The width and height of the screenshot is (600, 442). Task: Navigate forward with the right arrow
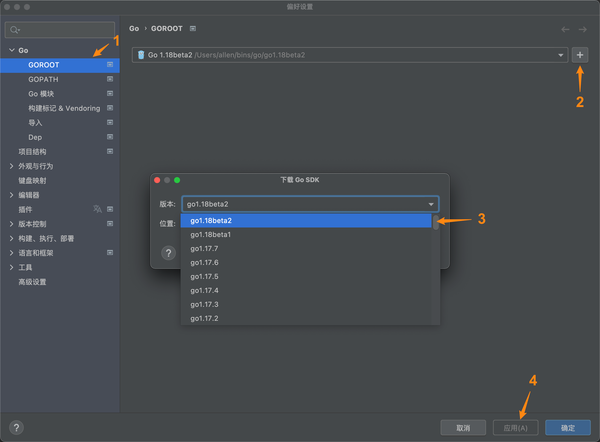pos(582,29)
